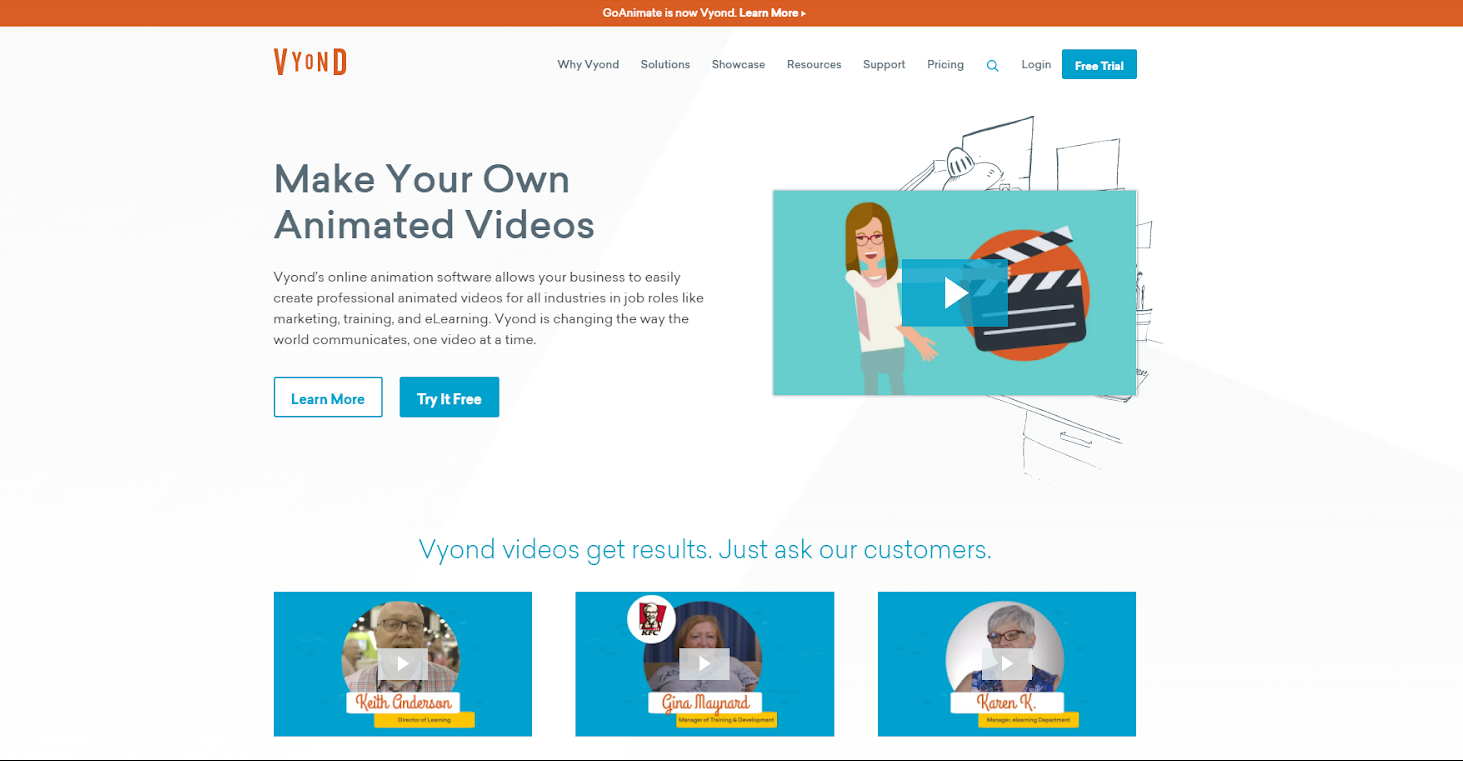The height and width of the screenshot is (761, 1463).
Task: Click the Make Your Own Animated Videos heading
Action: pos(434,201)
